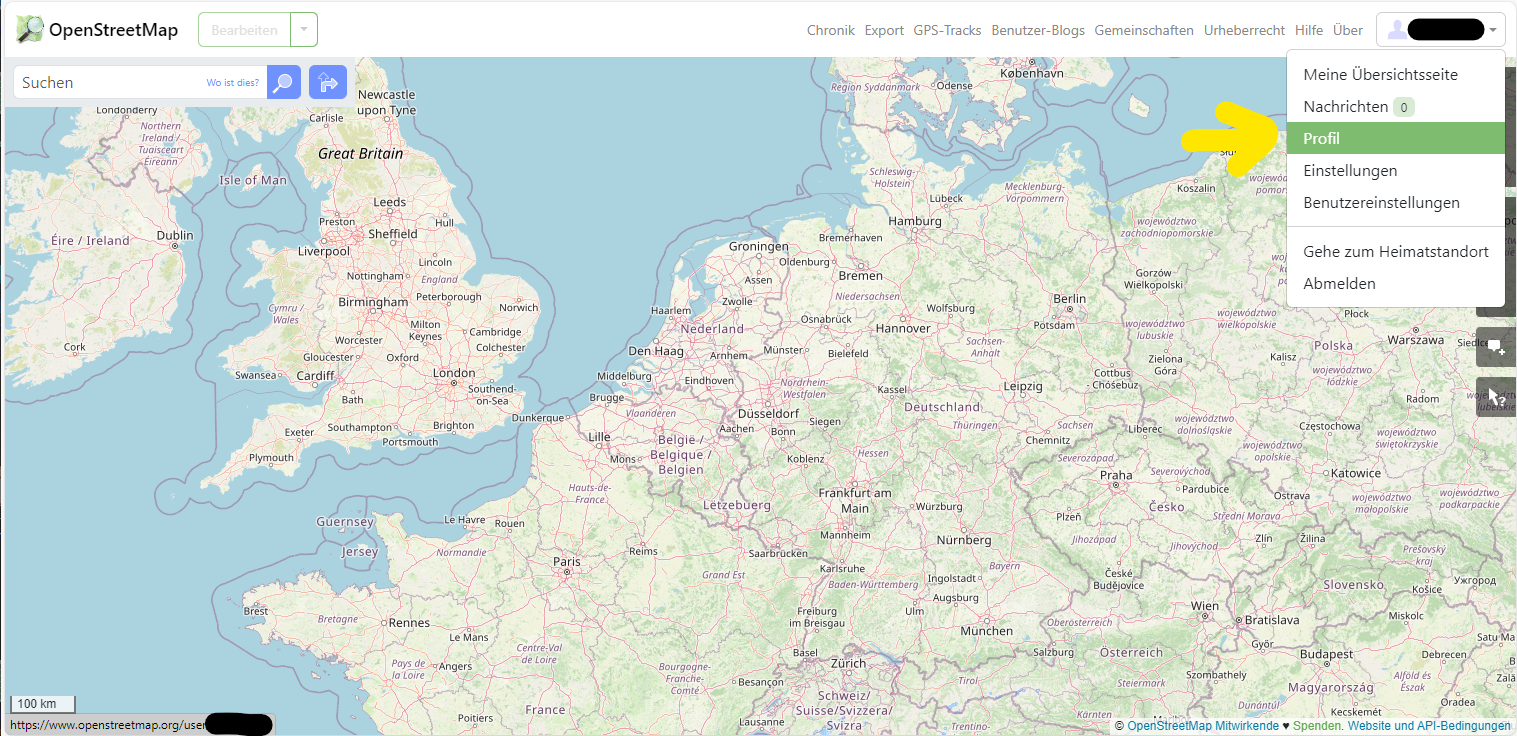This screenshot has width=1517, height=736.
Task: Click the Den Haag label
Action: (x=656, y=351)
